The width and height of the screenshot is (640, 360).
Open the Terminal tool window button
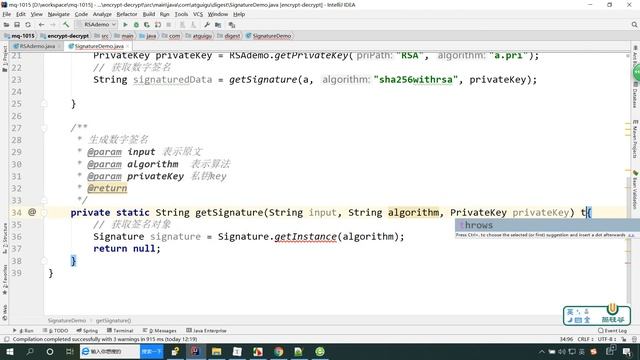(x=120, y=331)
